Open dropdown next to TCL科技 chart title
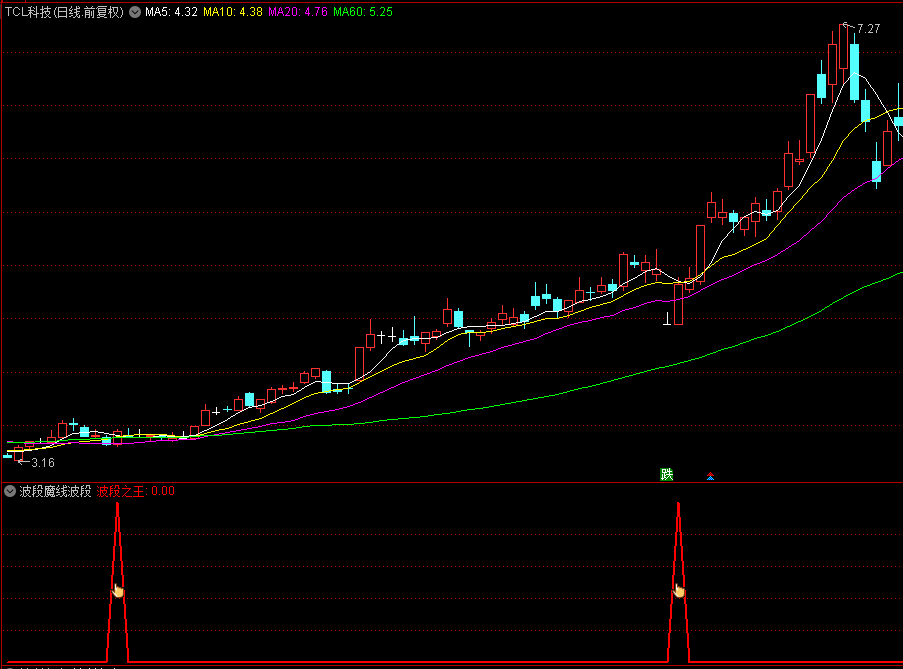Screen dimensions: 903x669 point(135,12)
